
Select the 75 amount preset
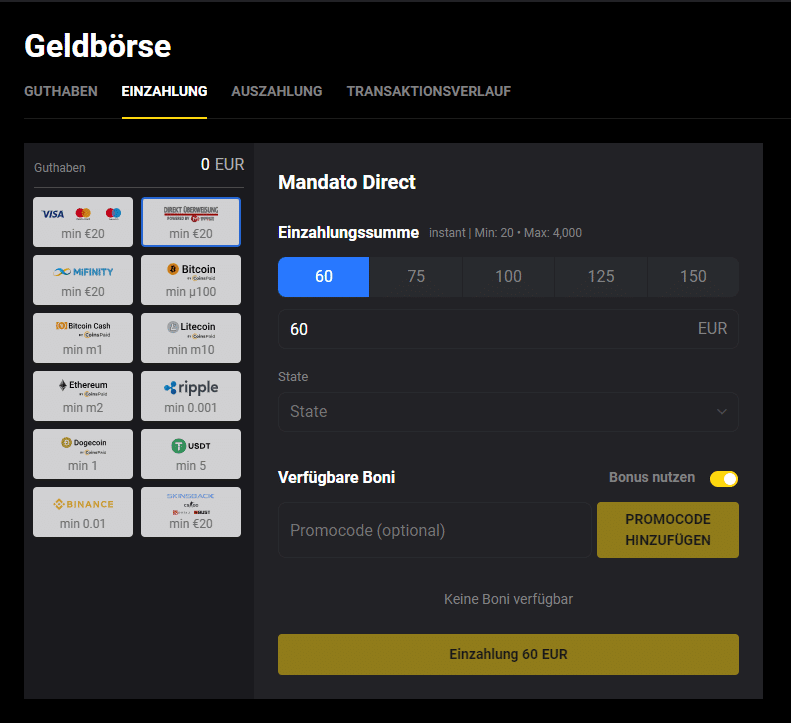(x=416, y=276)
